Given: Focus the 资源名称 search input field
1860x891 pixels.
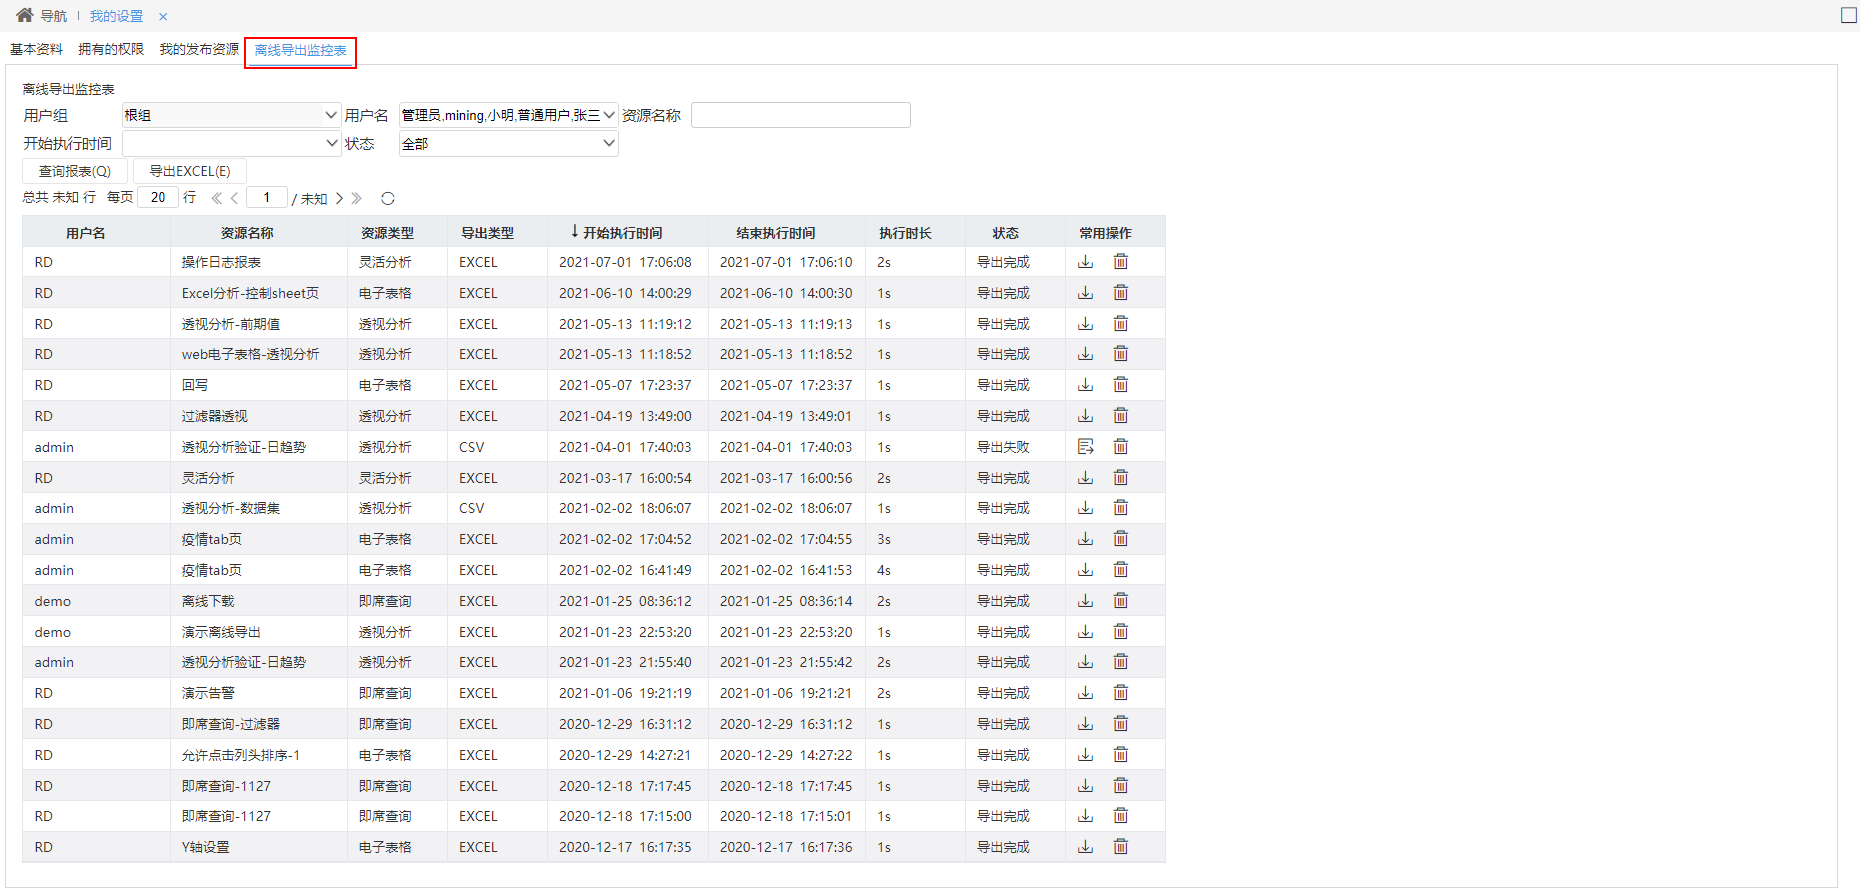Looking at the screenshot, I should pos(801,115).
